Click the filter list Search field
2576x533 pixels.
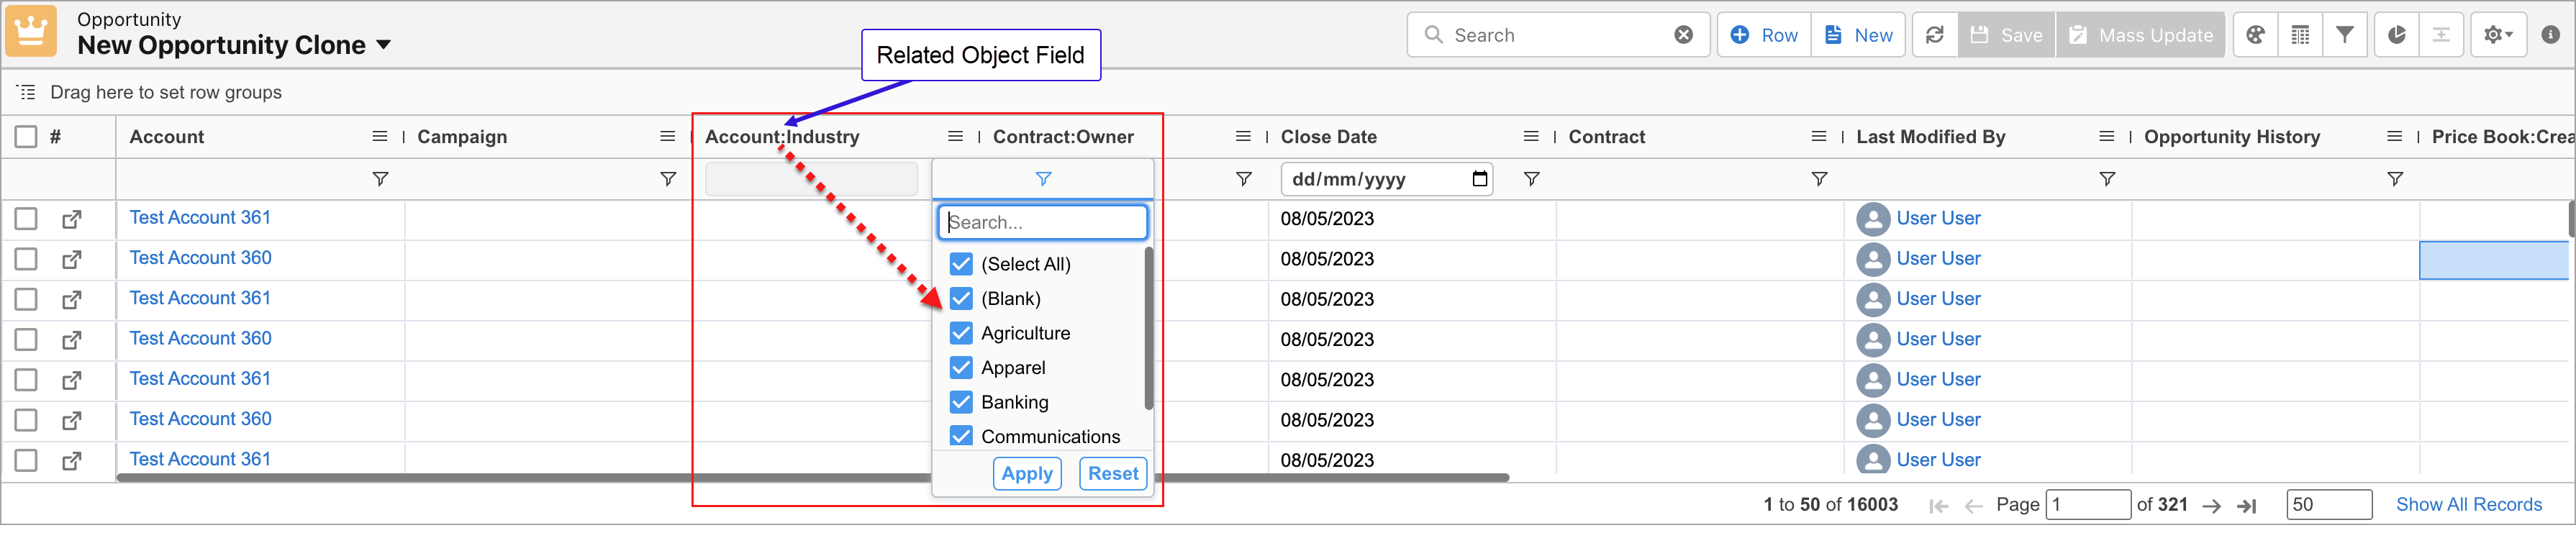1042,222
